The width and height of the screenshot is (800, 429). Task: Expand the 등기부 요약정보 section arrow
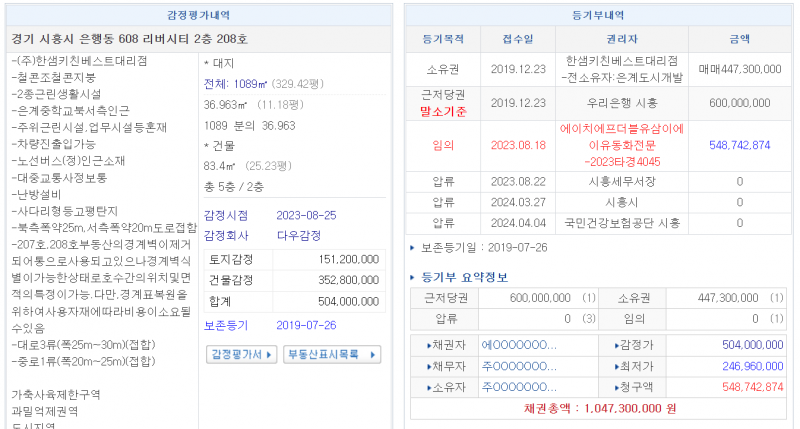coord(414,277)
